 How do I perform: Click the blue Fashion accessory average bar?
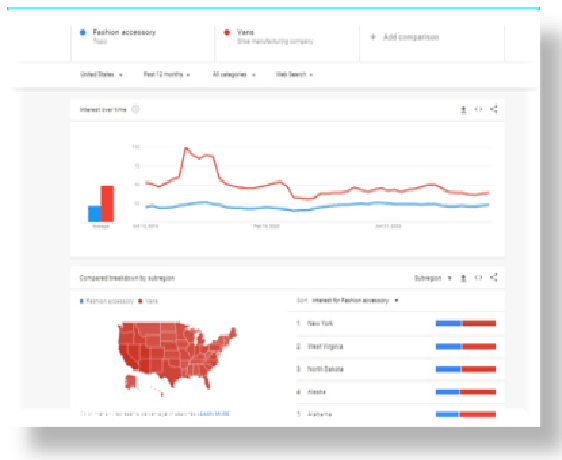coord(95,214)
